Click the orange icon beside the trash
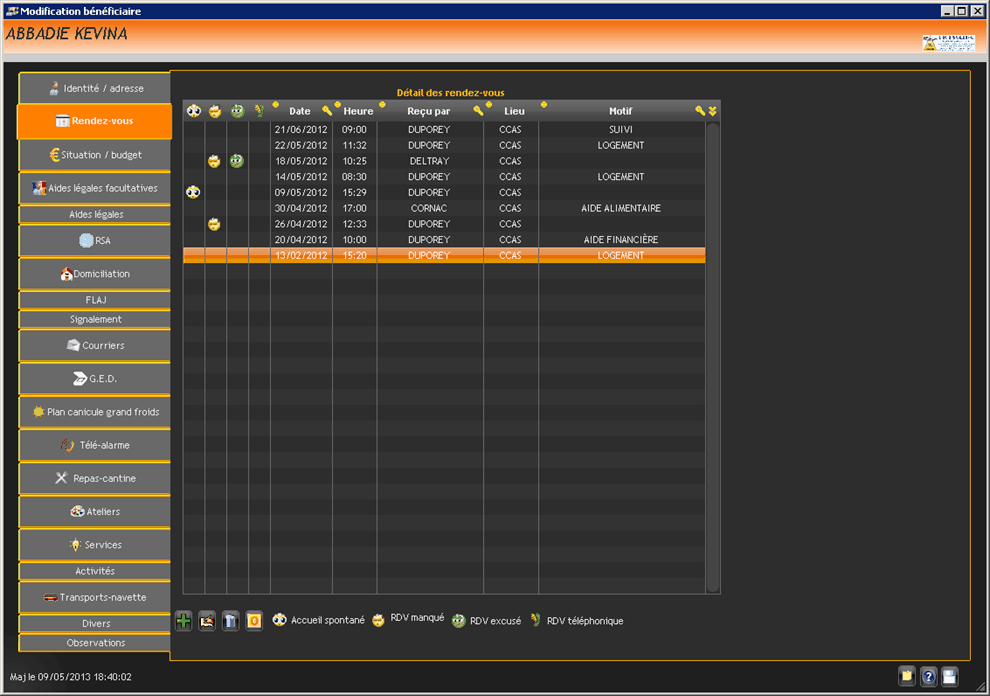 pos(254,621)
